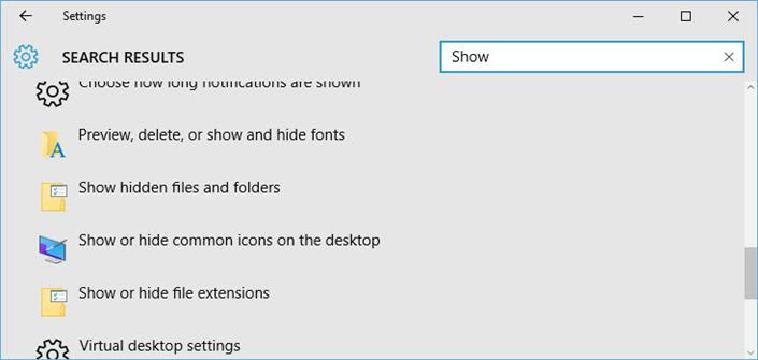Open Show or hide file extensions
This screenshot has width=758, height=360.
point(174,293)
